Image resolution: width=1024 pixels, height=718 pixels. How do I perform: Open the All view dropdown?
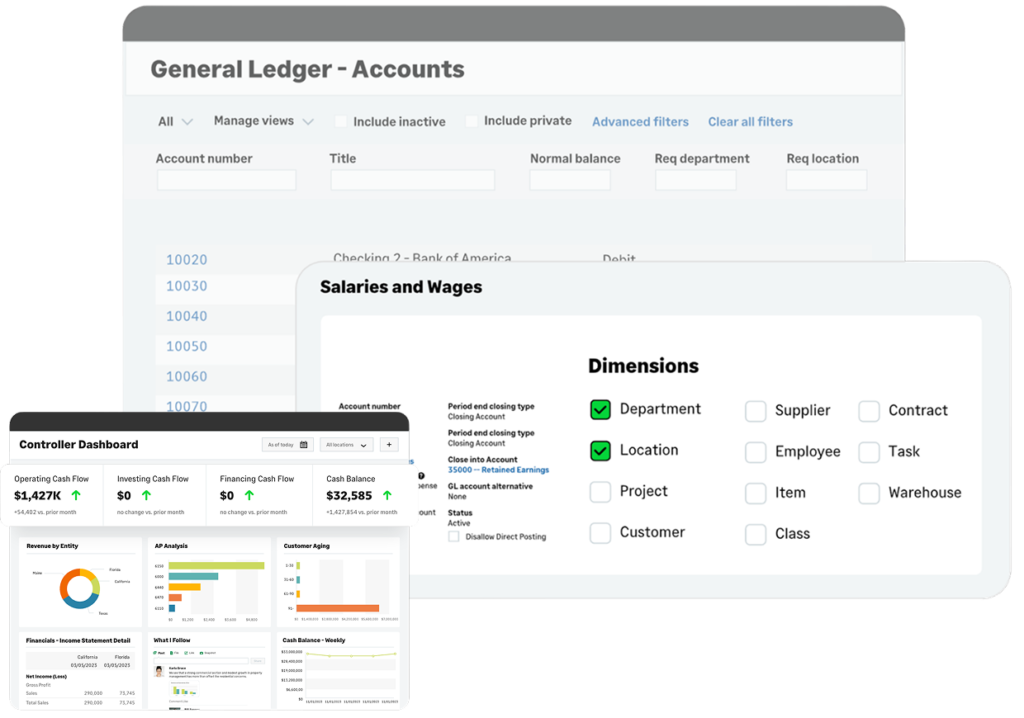pyautogui.click(x=175, y=122)
